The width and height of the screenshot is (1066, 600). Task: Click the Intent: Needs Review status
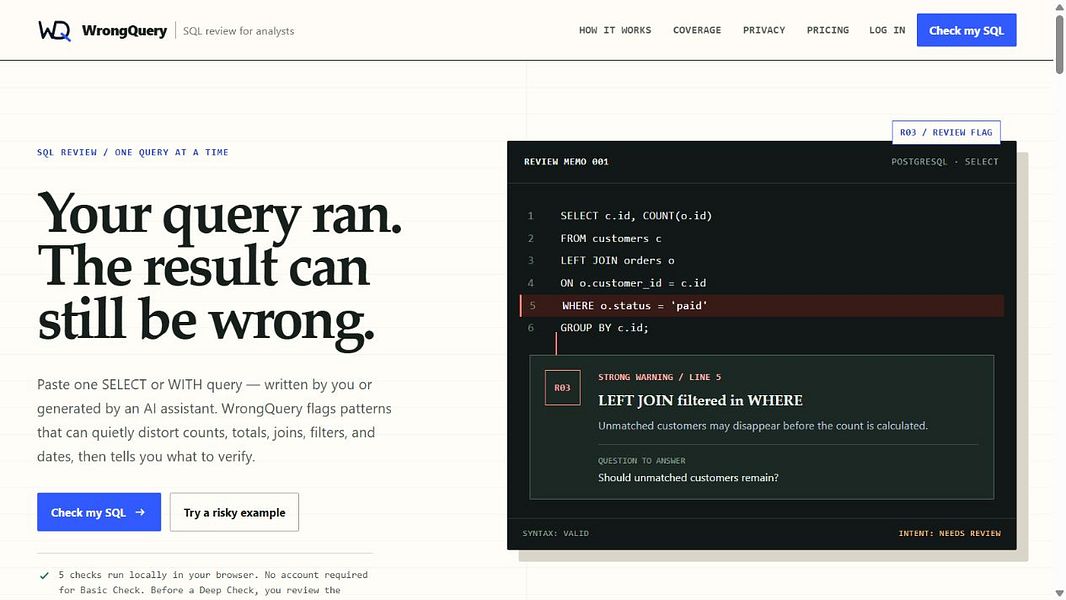(x=949, y=533)
